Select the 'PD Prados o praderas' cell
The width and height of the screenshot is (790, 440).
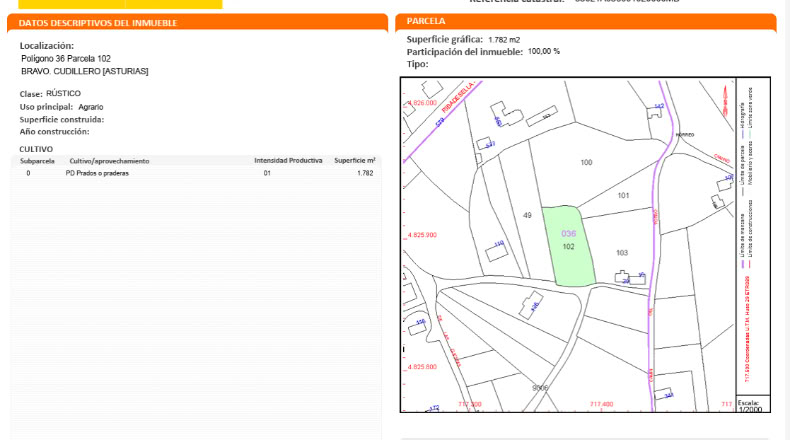97,173
